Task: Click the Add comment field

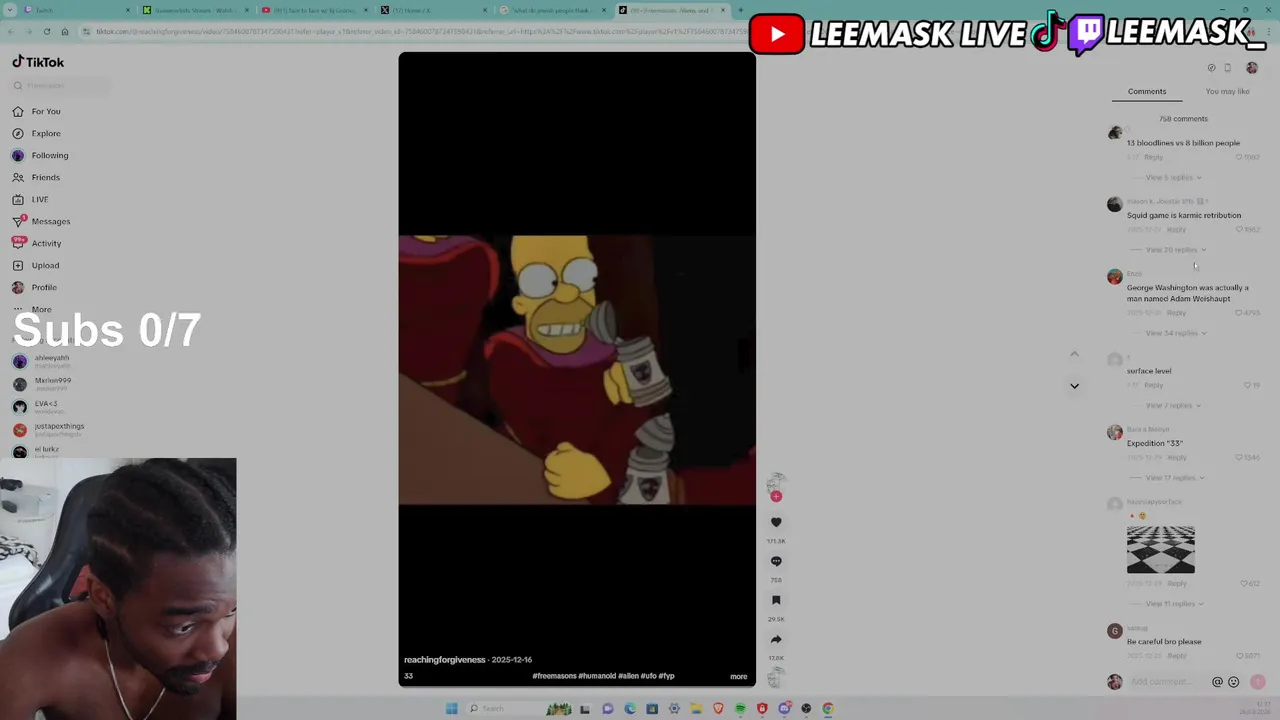Action: pos(1168,682)
